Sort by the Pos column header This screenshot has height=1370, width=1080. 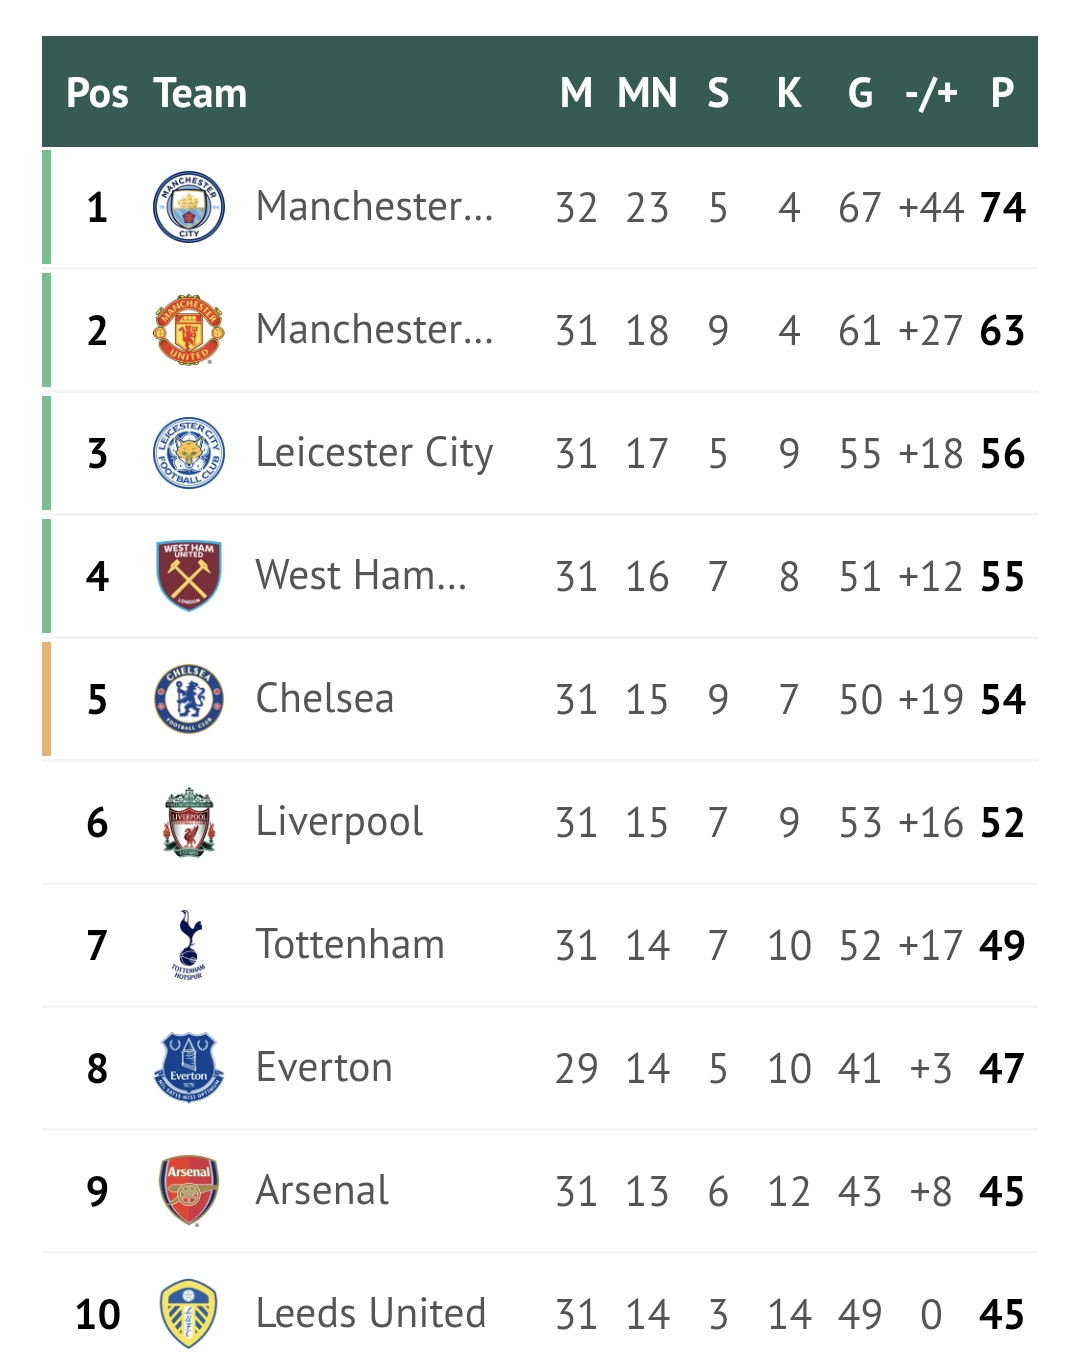[x=97, y=93]
